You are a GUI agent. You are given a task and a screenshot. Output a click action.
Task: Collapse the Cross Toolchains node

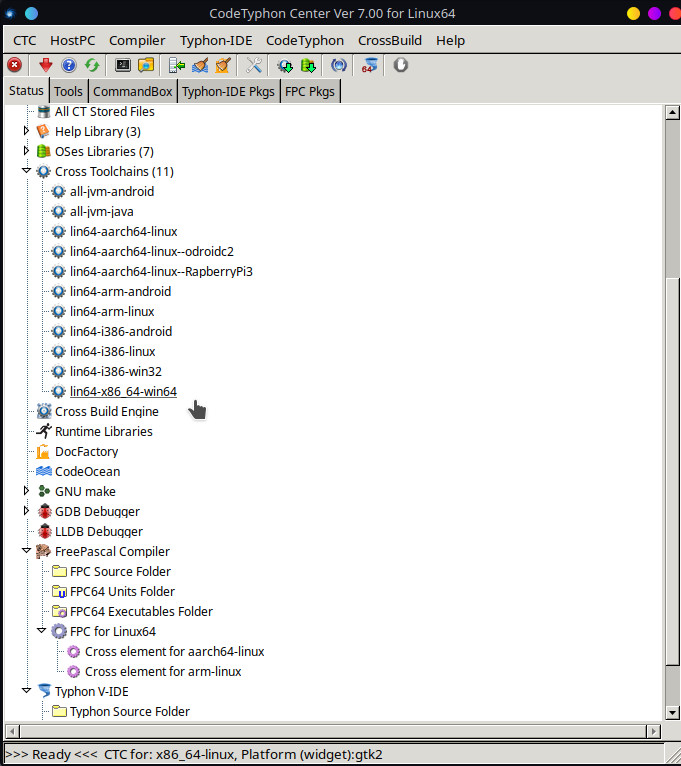click(x=26, y=170)
